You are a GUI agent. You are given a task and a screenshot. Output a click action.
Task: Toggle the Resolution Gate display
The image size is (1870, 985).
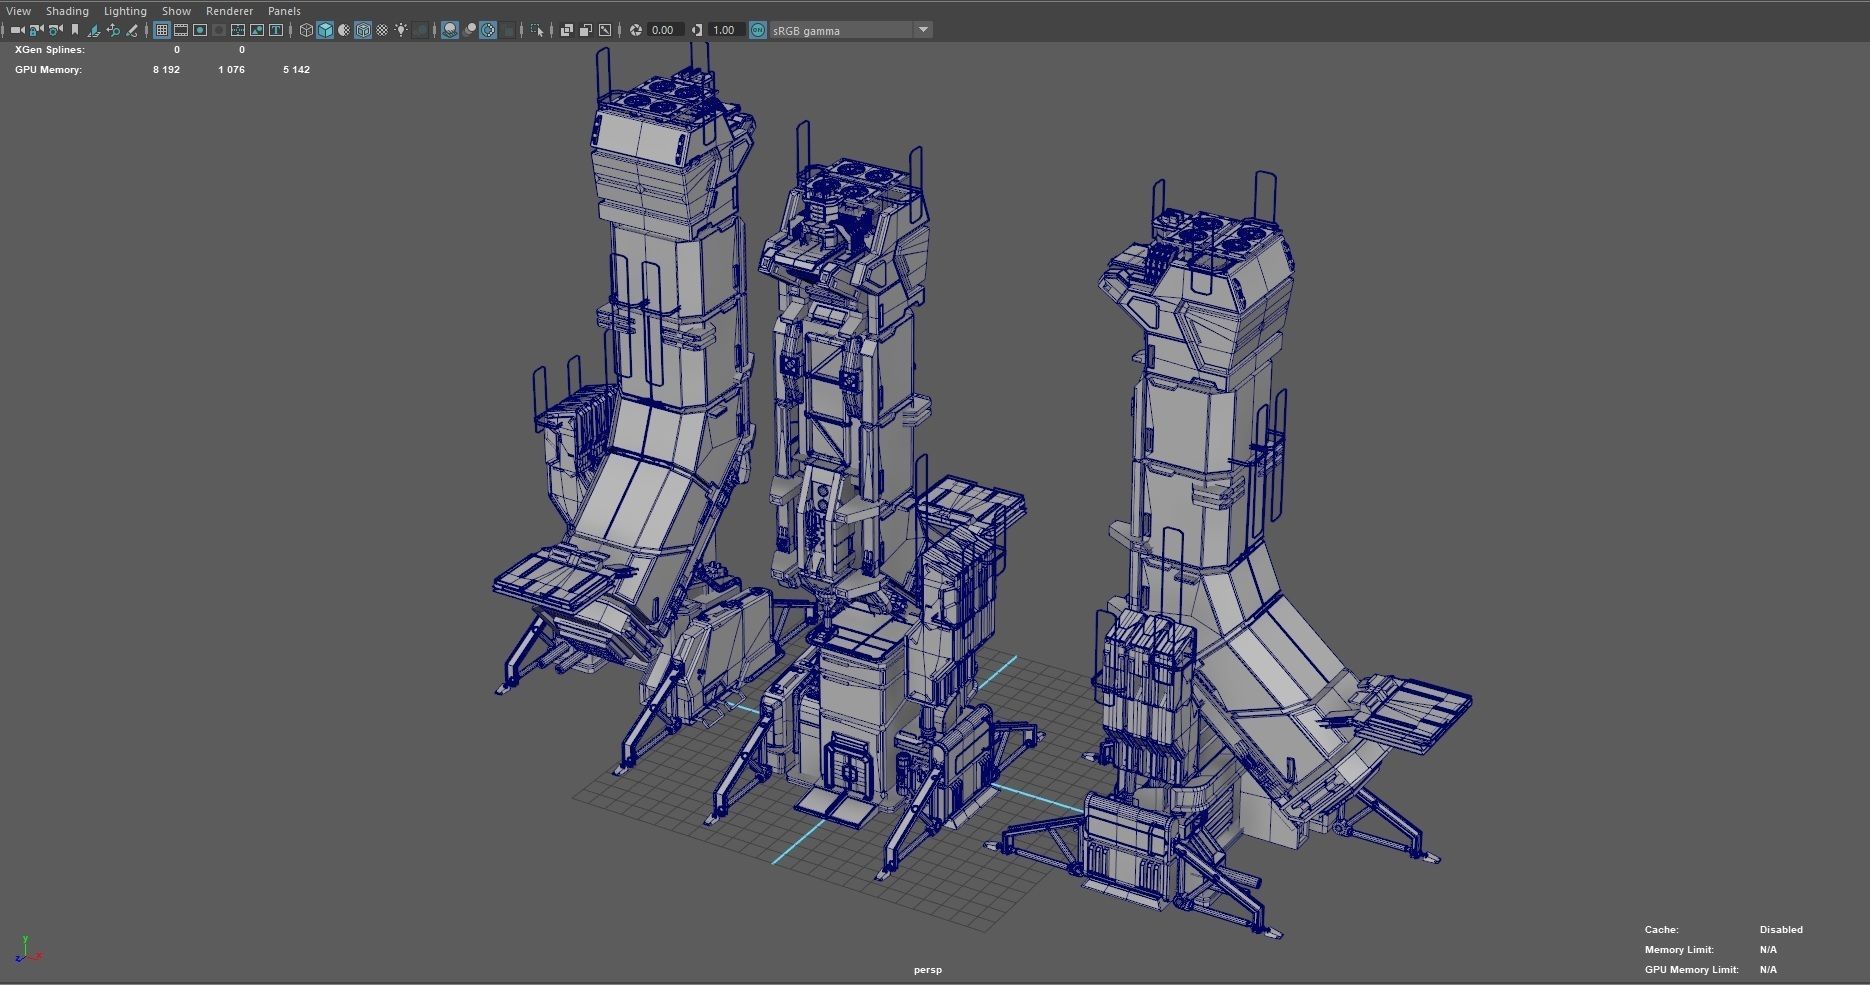200,30
